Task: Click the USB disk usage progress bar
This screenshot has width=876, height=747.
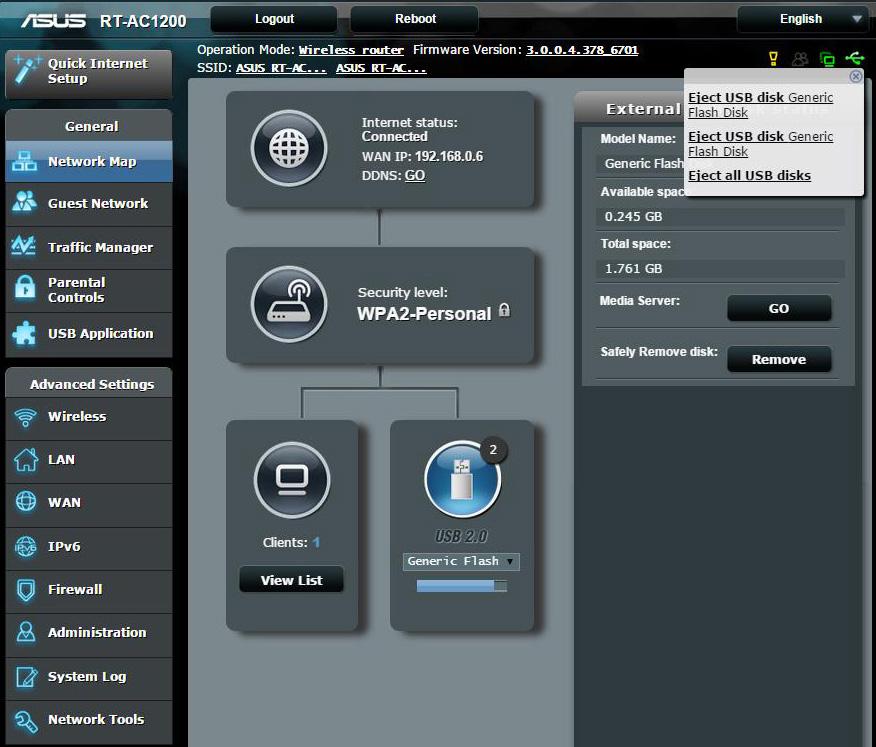Action: coord(462,586)
